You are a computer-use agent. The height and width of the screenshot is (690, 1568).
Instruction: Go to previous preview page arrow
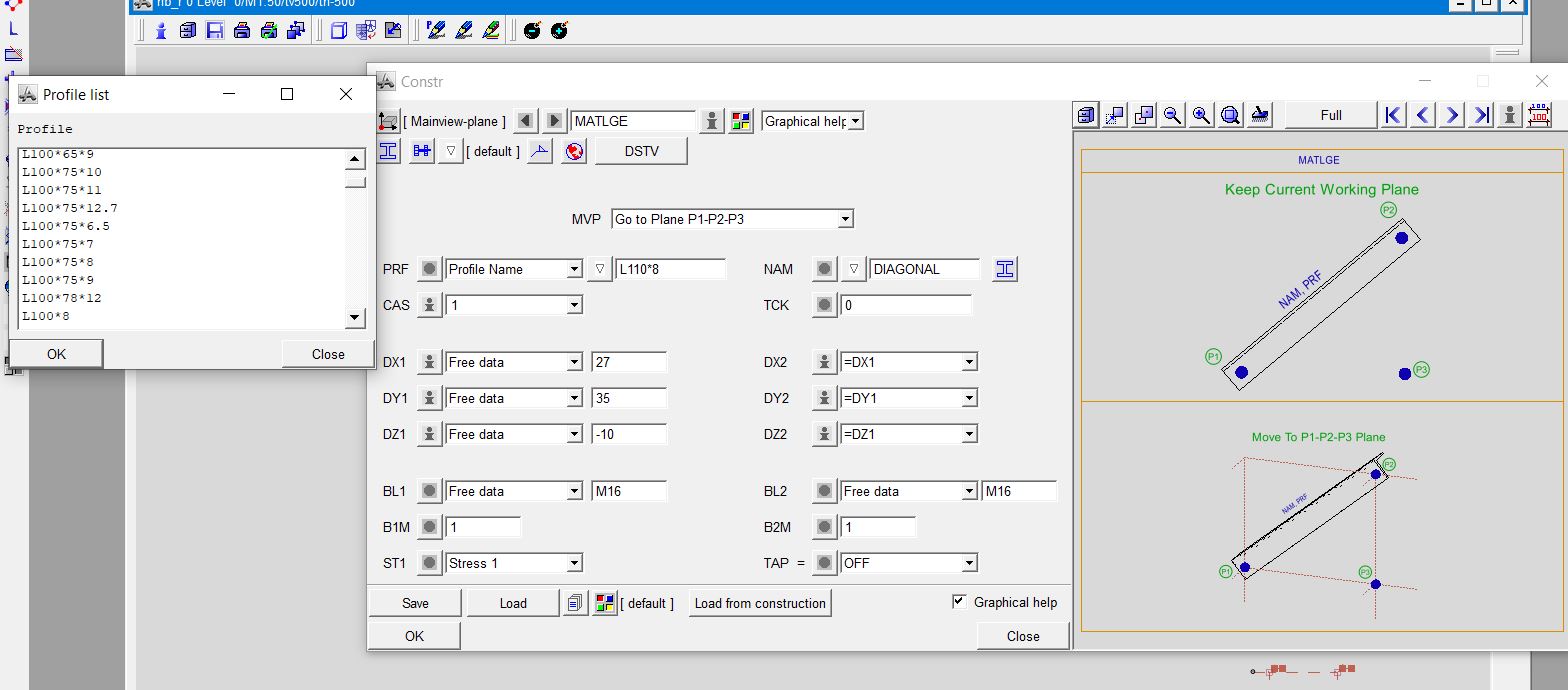click(1423, 115)
